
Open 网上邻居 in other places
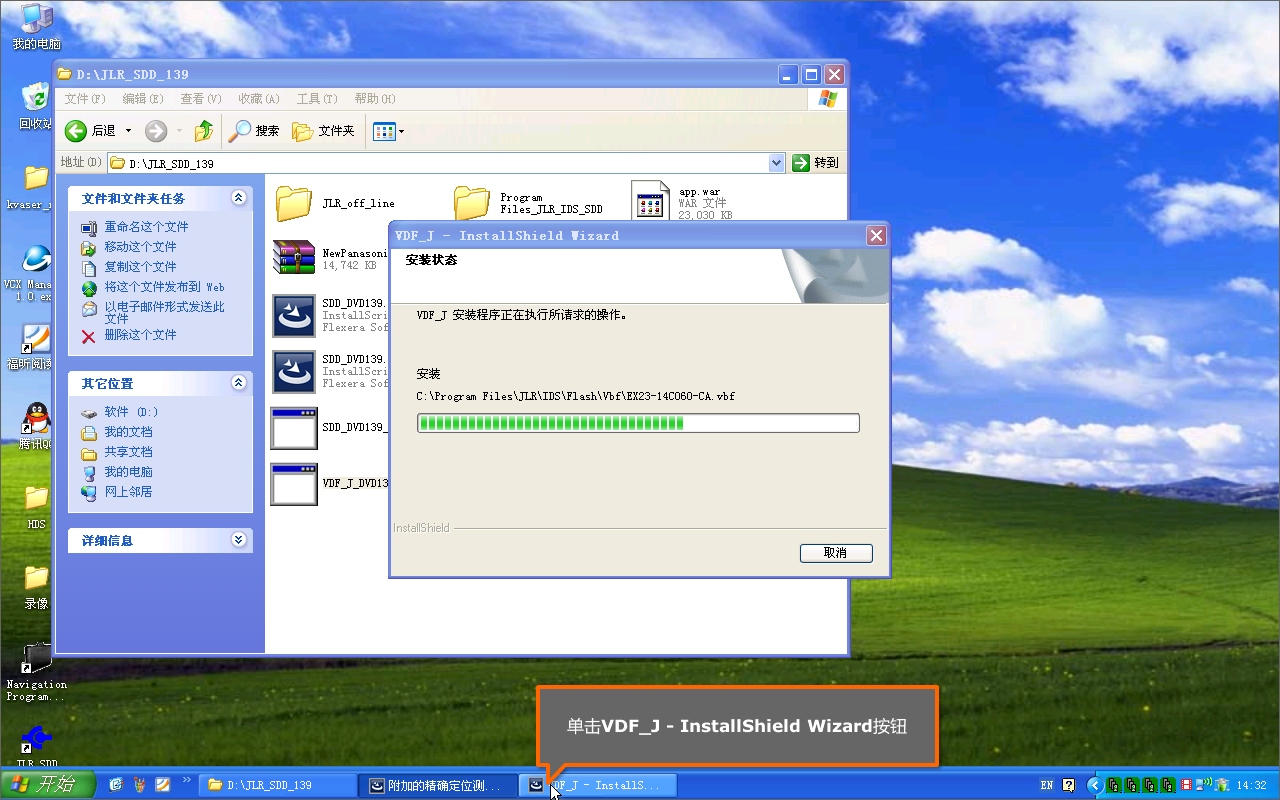coord(128,492)
